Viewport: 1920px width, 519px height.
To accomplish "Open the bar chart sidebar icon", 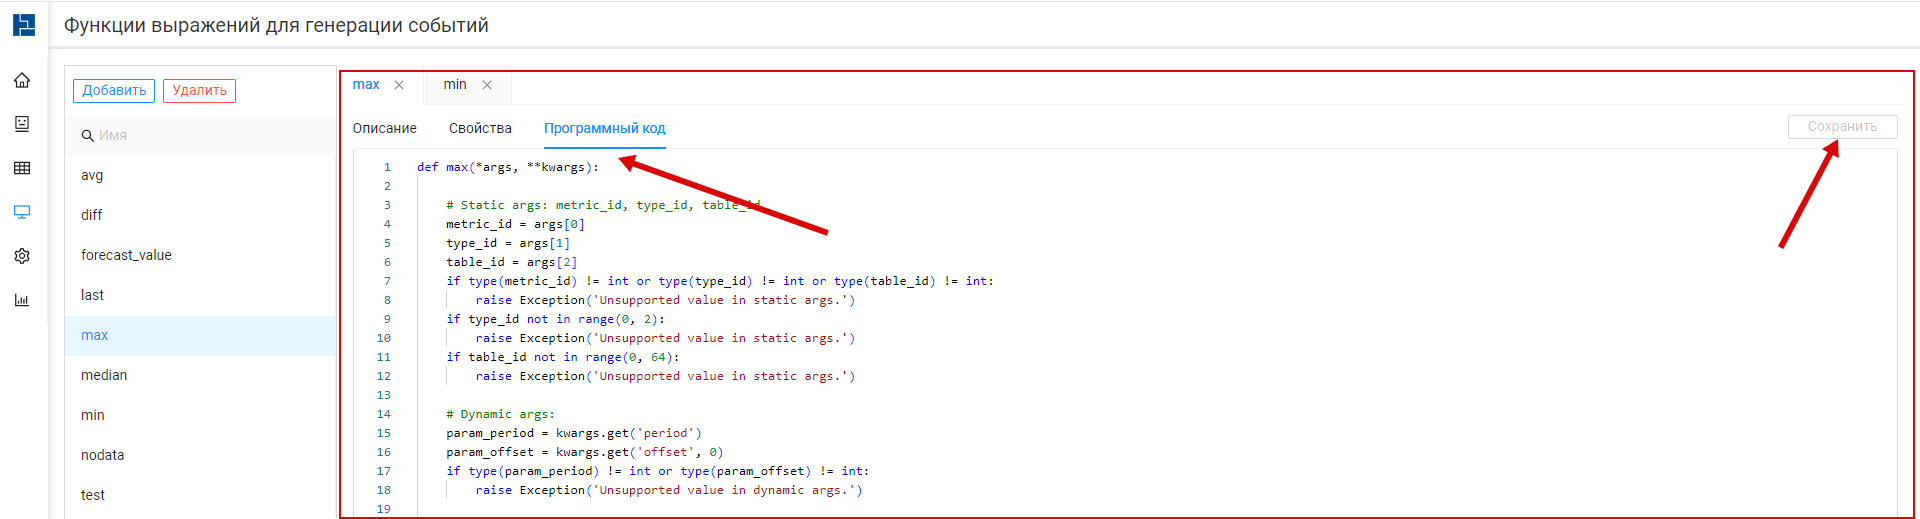I will [22, 300].
